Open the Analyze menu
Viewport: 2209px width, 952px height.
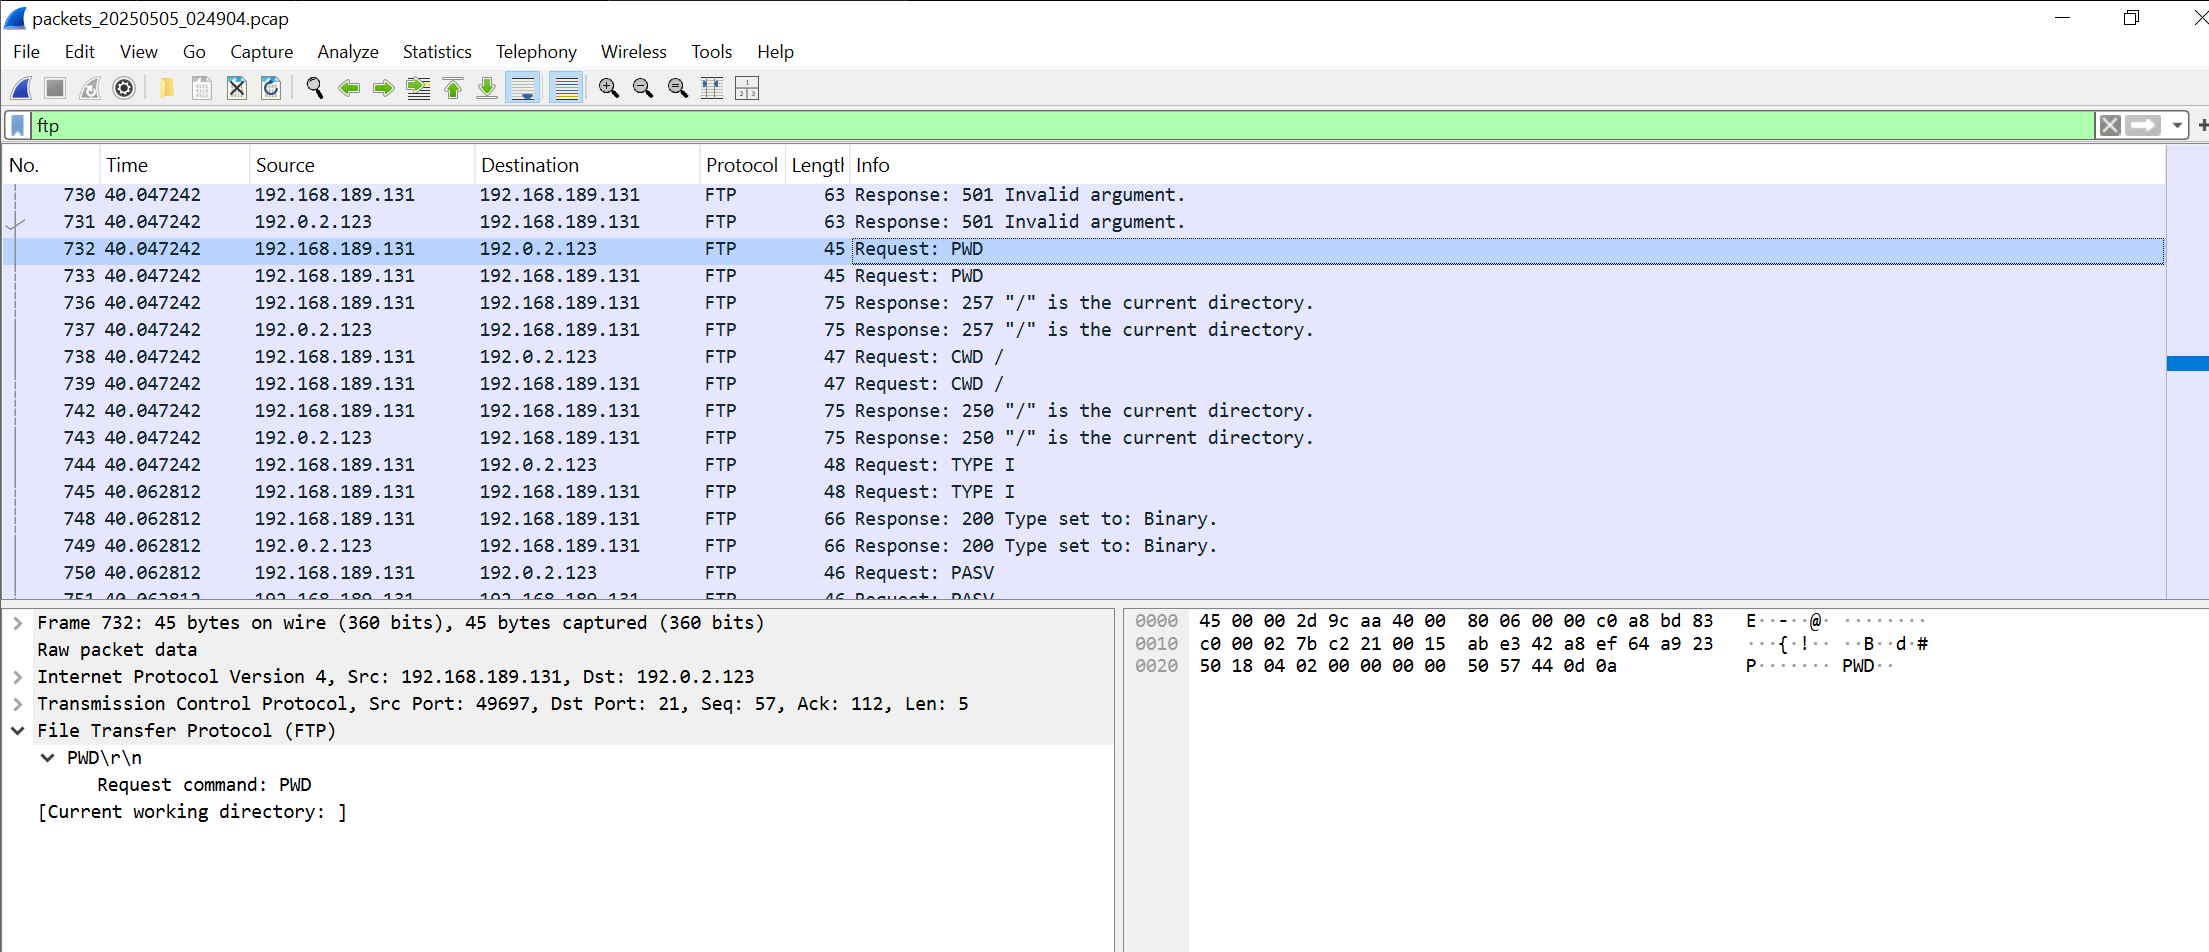pyautogui.click(x=348, y=52)
